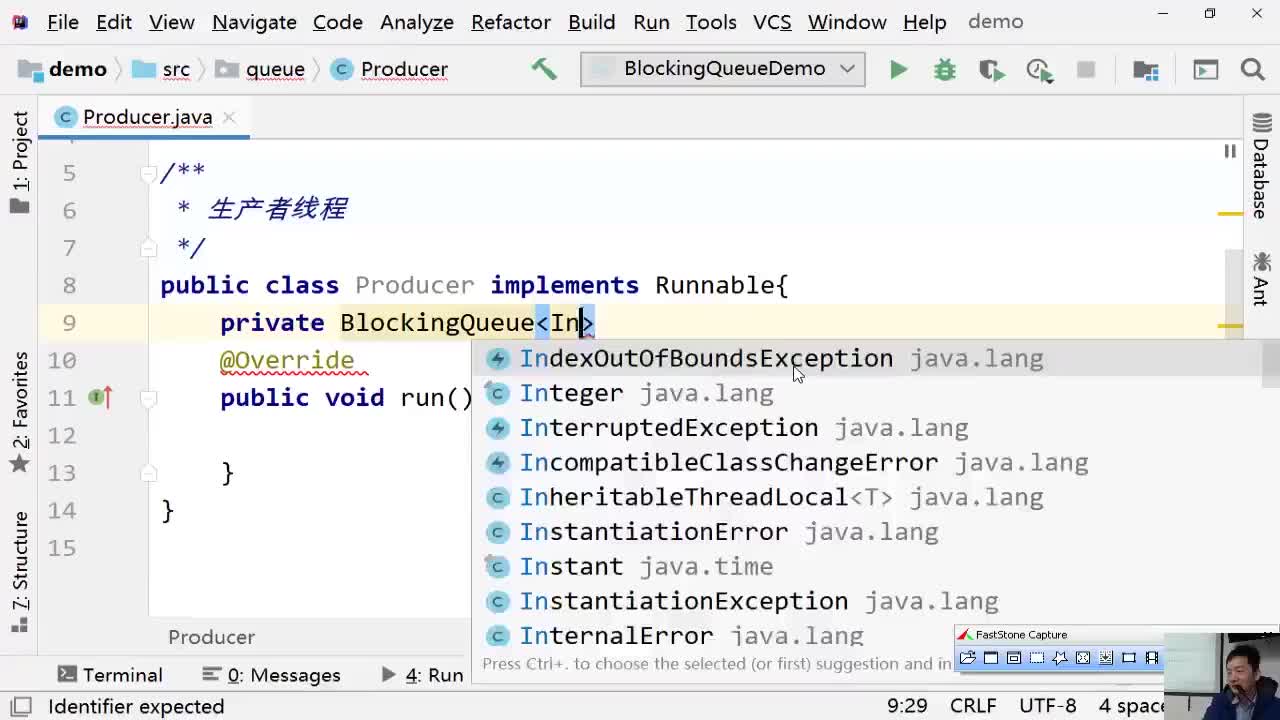The height and width of the screenshot is (720, 1280).
Task: Open the Project Structure icon
Action: 1146,69
